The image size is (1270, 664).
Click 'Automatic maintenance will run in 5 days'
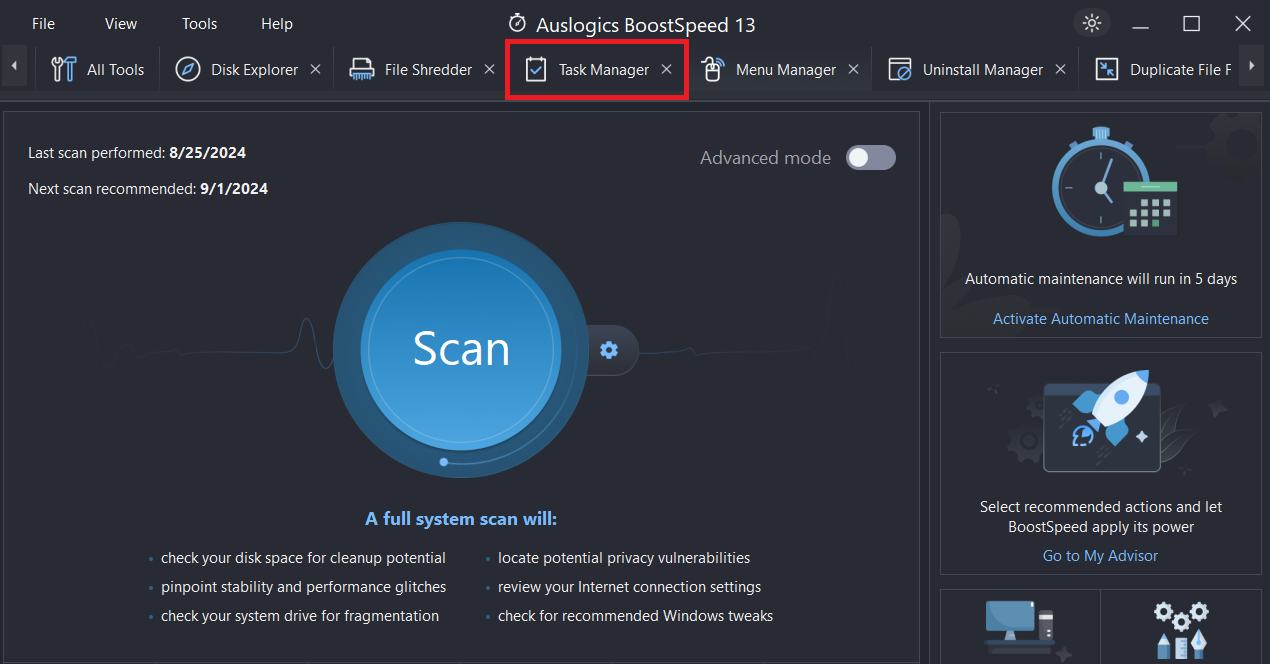(1101, 279)
